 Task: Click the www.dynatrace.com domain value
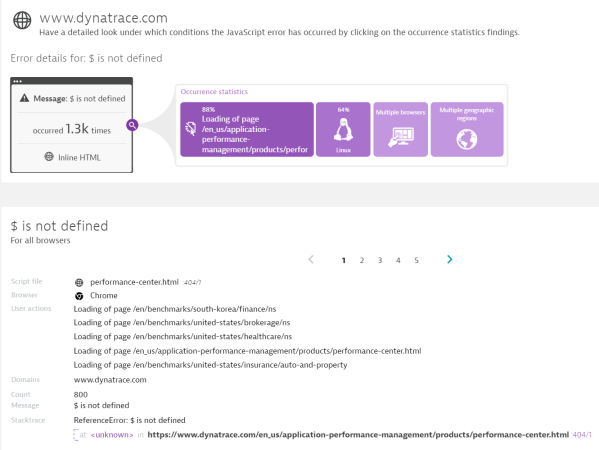tap(110, 380)
